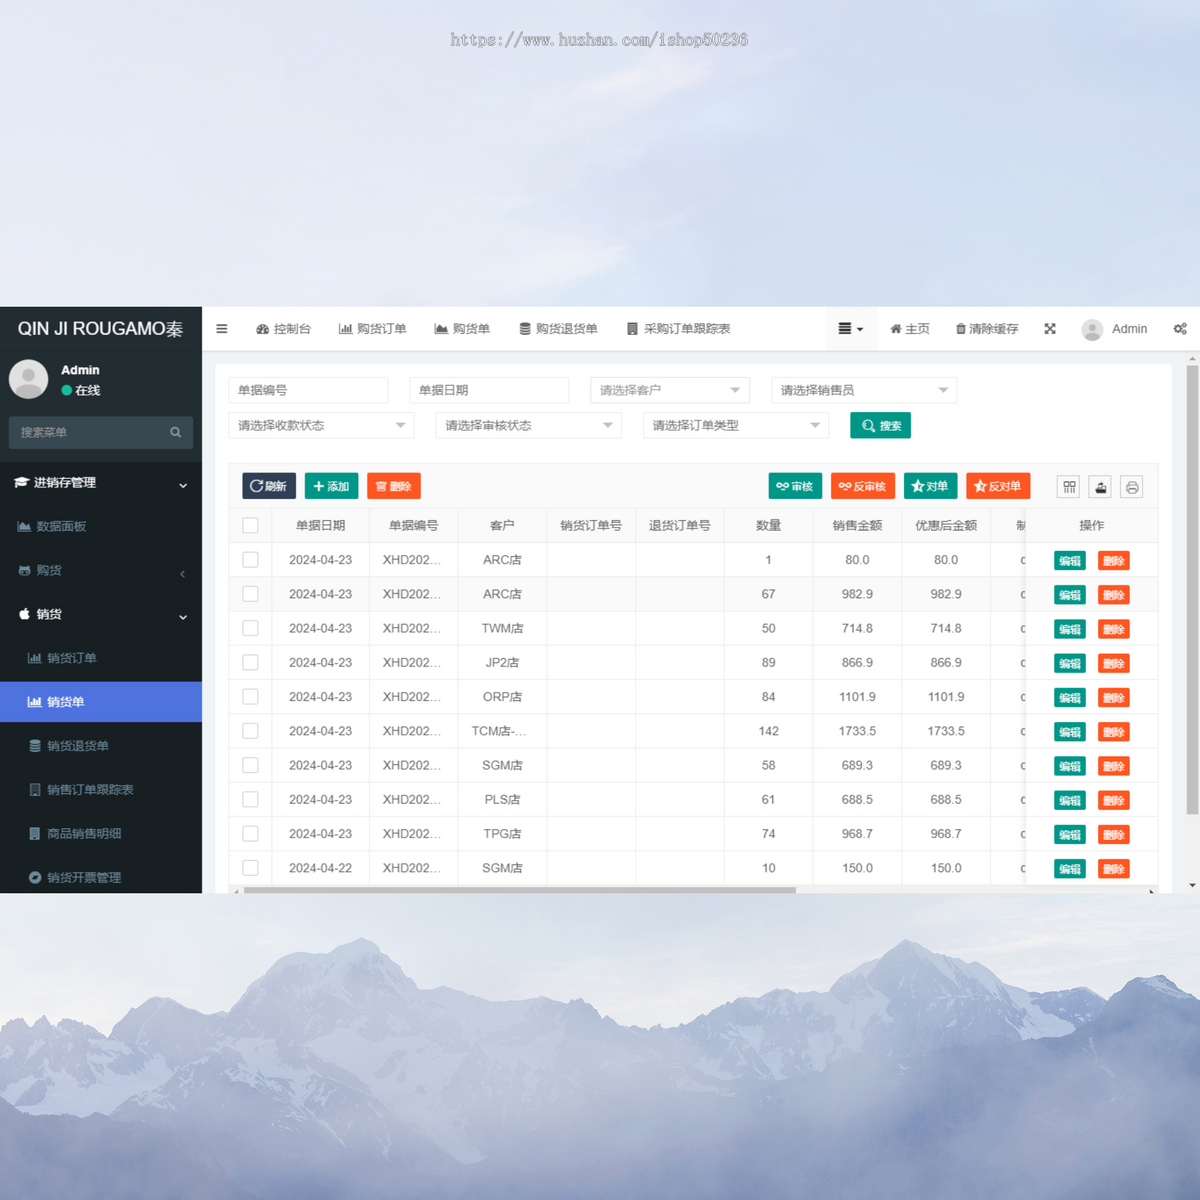
Task: Click the sidebar Admin profile picture
Action: pyautogui.click(x=28, y=380)
